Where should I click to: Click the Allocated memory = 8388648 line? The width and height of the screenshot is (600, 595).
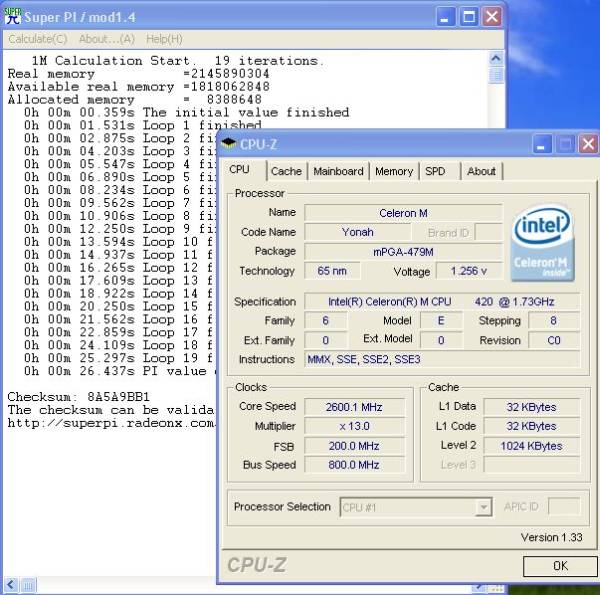(135, 100)
